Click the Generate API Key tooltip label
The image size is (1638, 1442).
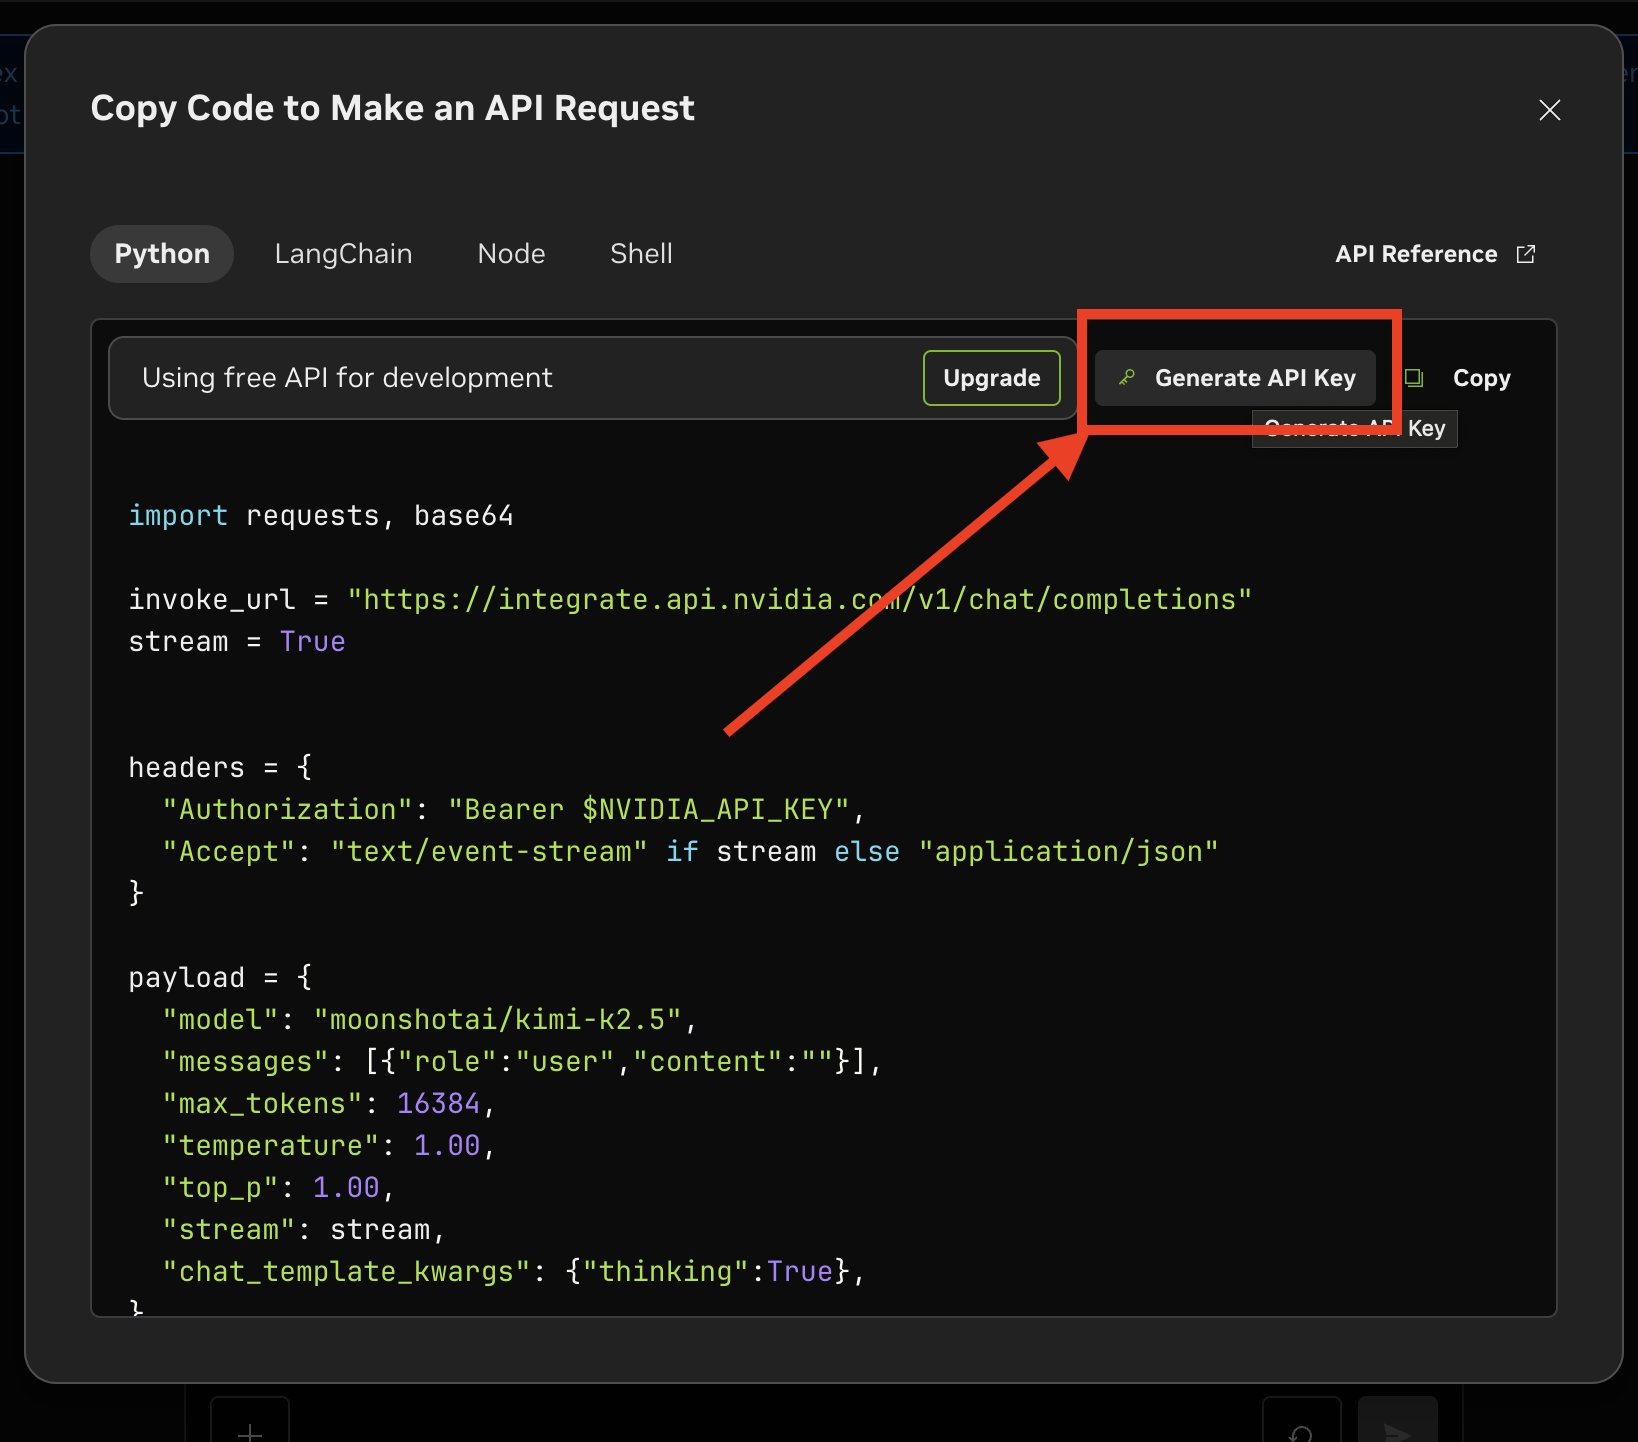(x=1355, y=428)
